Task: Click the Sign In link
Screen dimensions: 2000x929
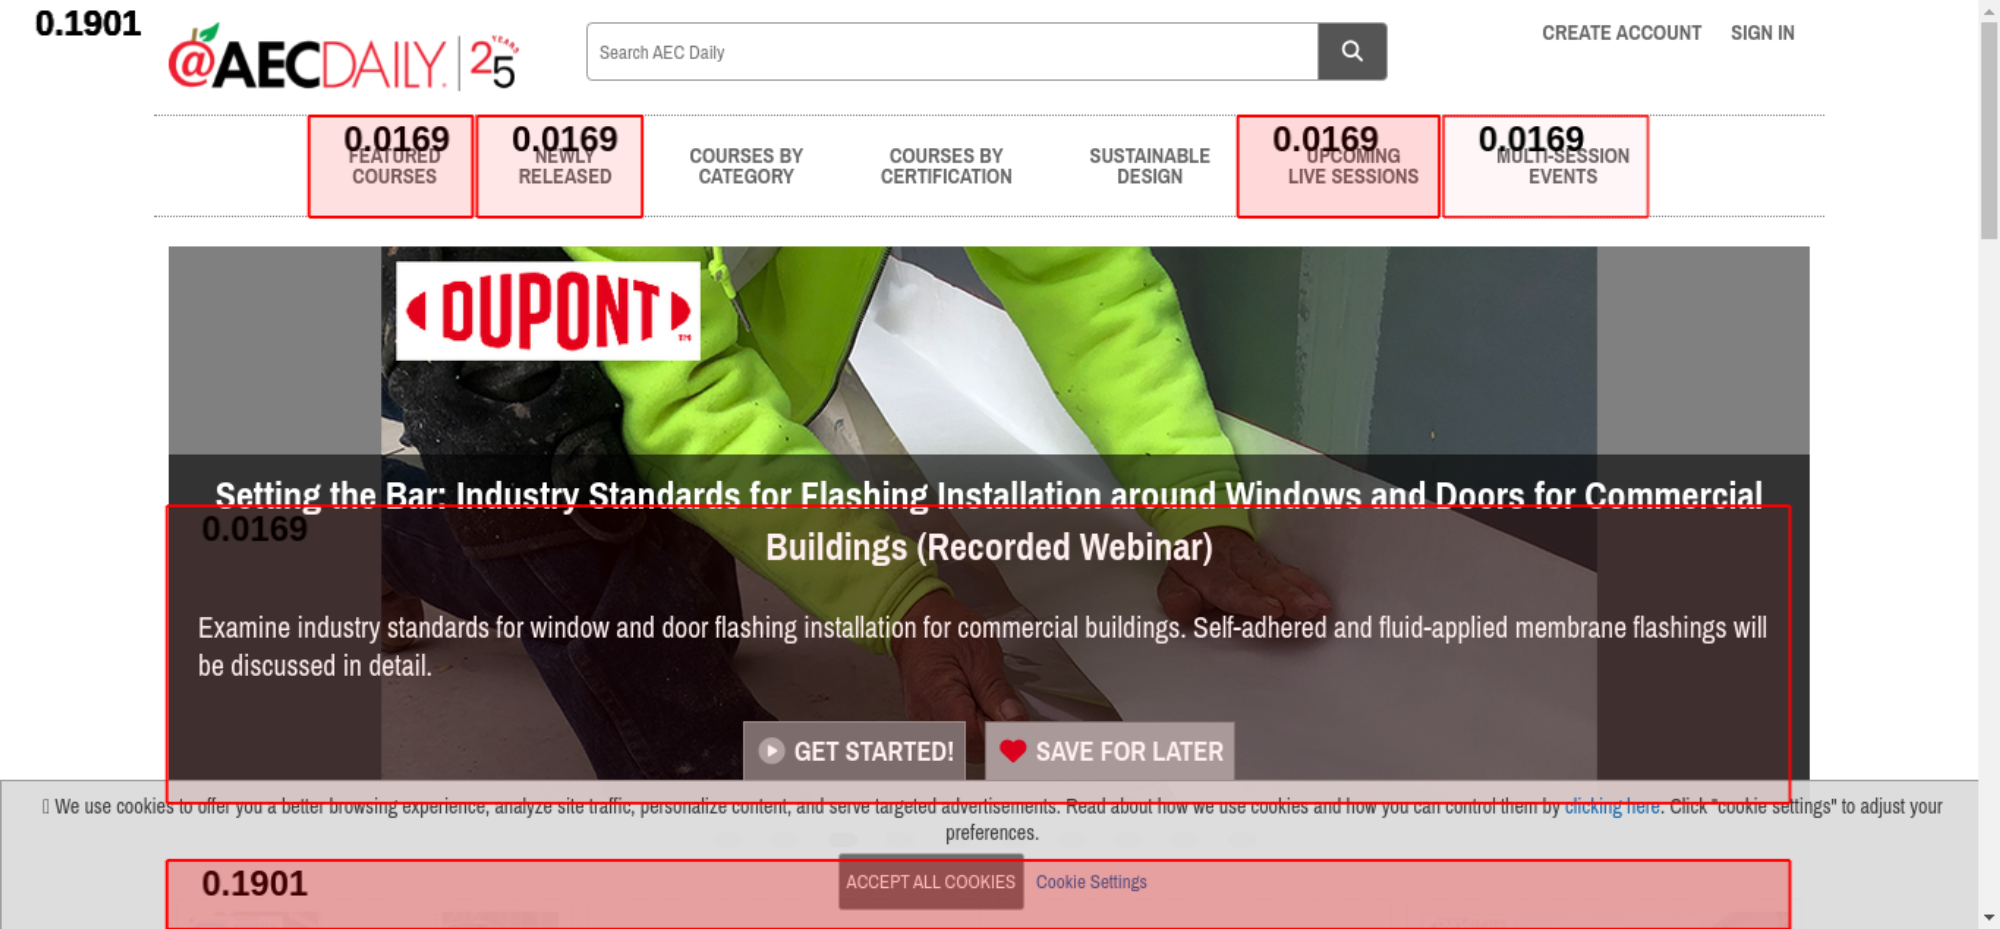Action: pyautogui.click(x=1762, y=33)
